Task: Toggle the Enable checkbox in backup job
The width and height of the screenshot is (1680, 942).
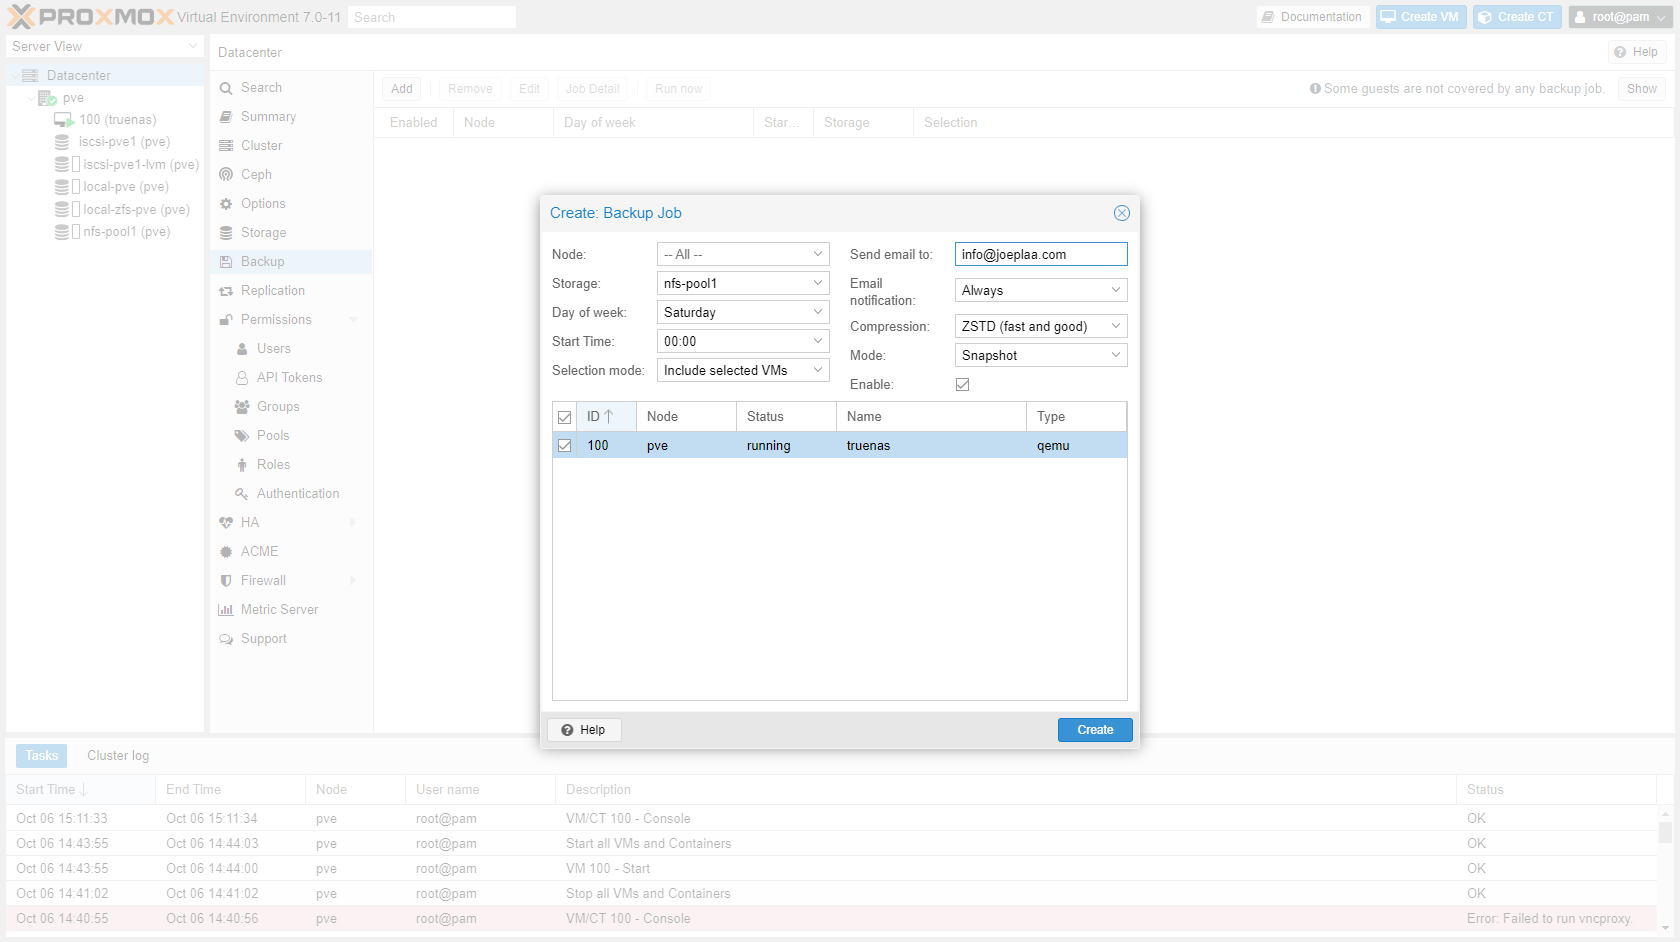Action: click(963, 385)
